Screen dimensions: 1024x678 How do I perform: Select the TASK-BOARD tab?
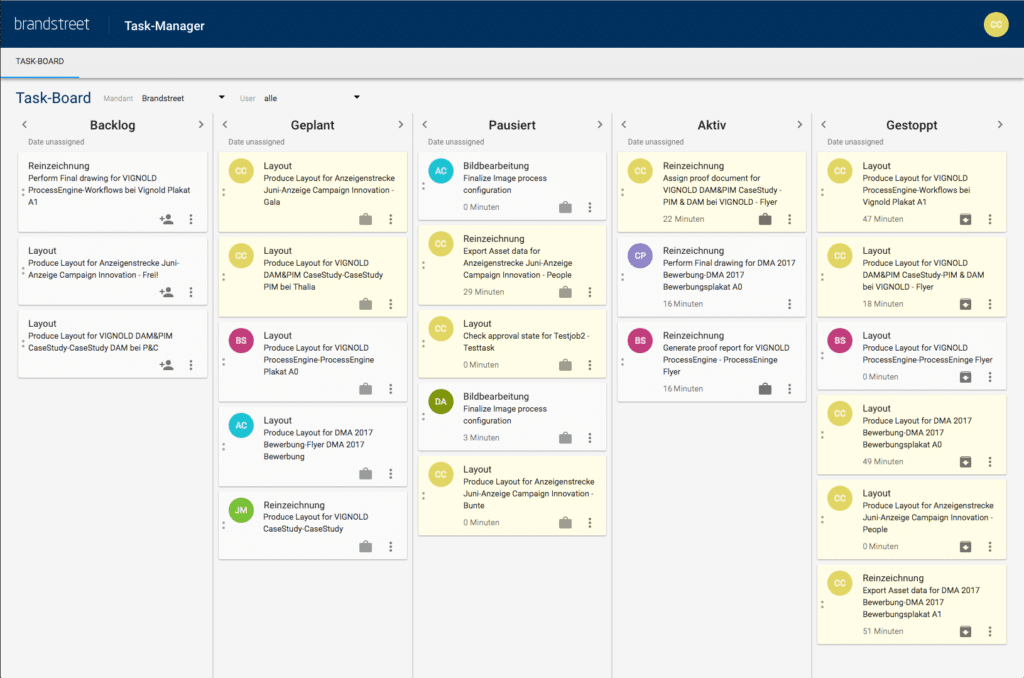click(x=40, y=62)
